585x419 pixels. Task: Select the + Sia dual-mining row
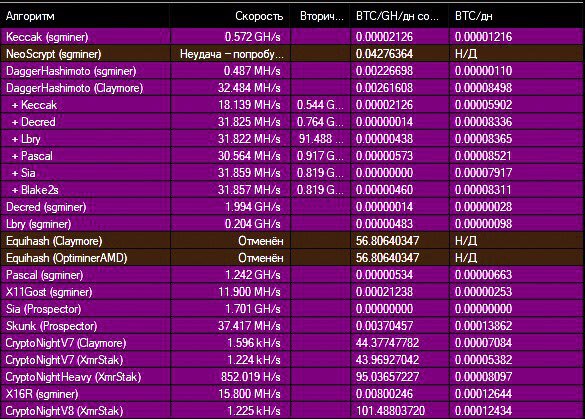click(x=292, y=173)
